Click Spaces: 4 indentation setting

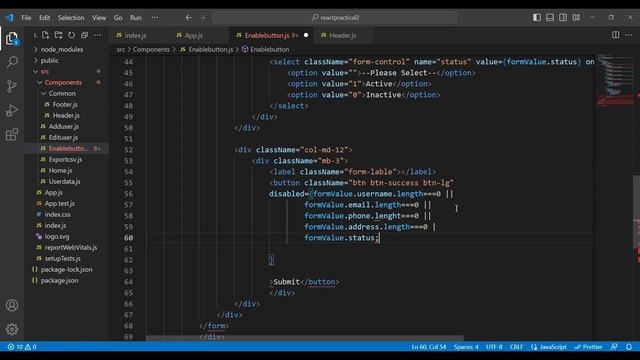pos(466,347)
